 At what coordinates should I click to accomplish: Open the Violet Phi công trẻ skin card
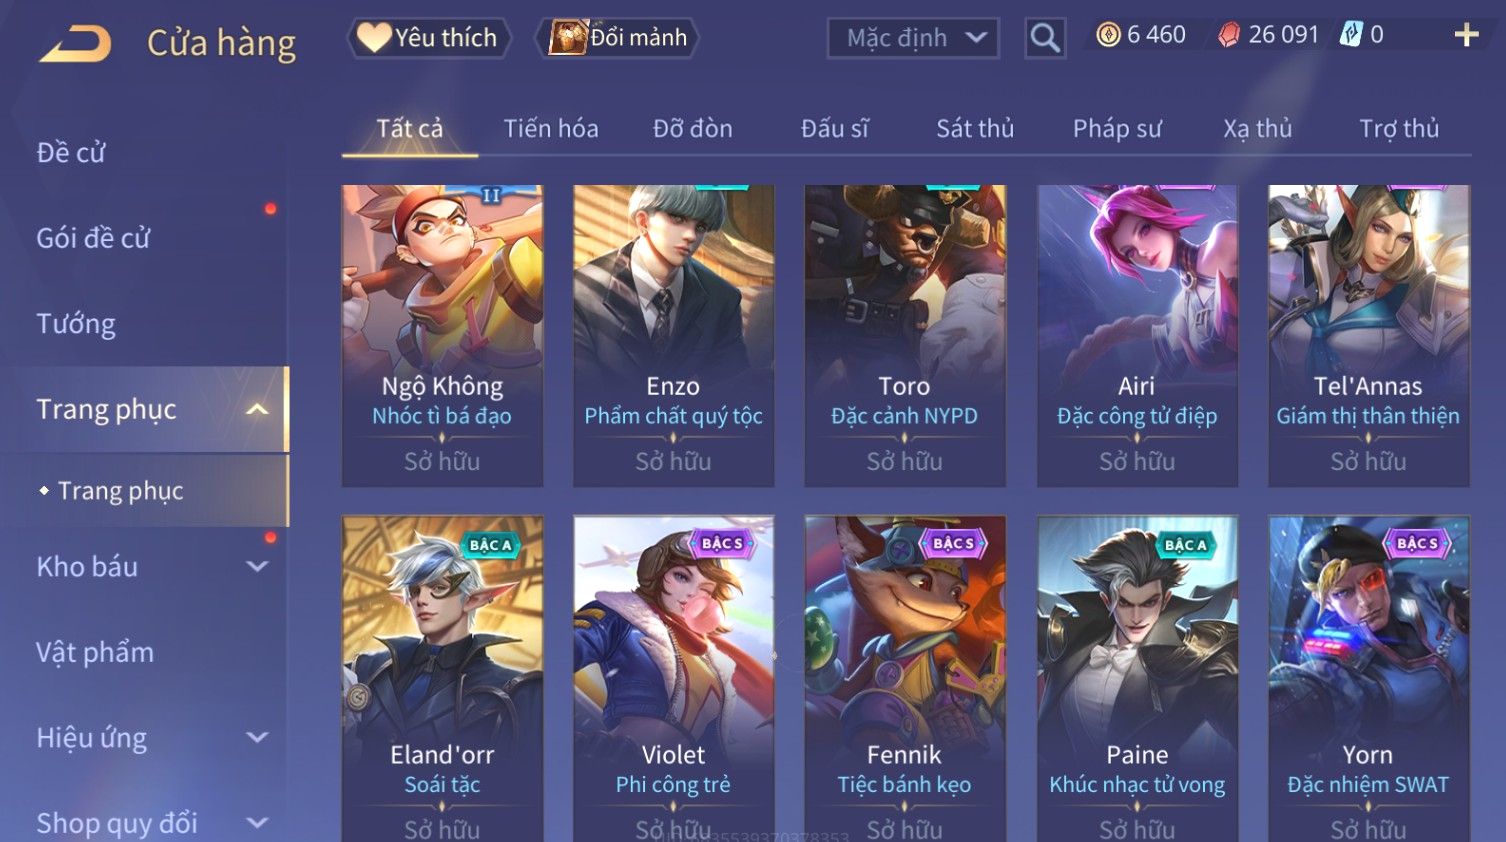673,678
